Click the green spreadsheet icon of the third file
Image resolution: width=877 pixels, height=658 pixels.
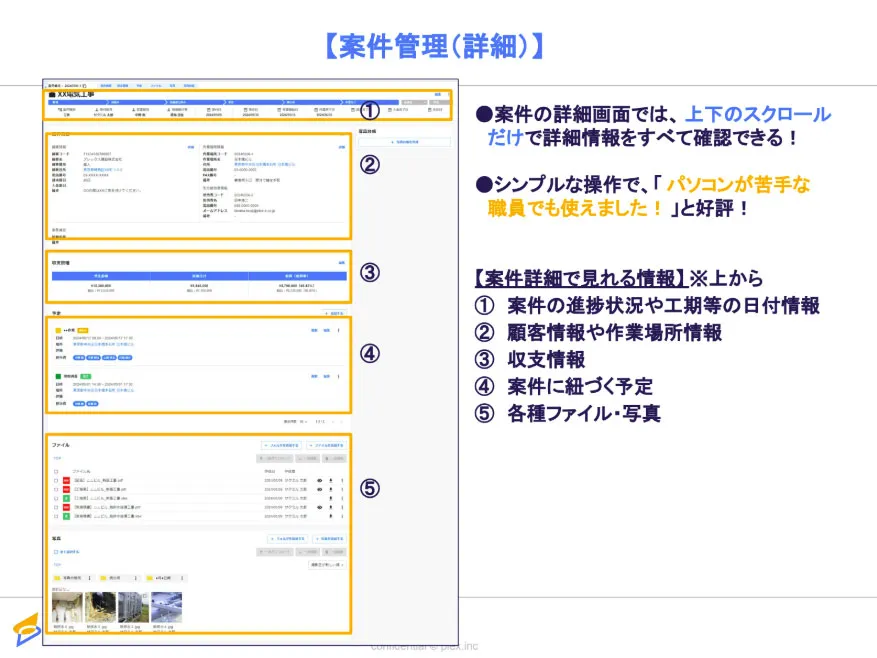(66, 498)
